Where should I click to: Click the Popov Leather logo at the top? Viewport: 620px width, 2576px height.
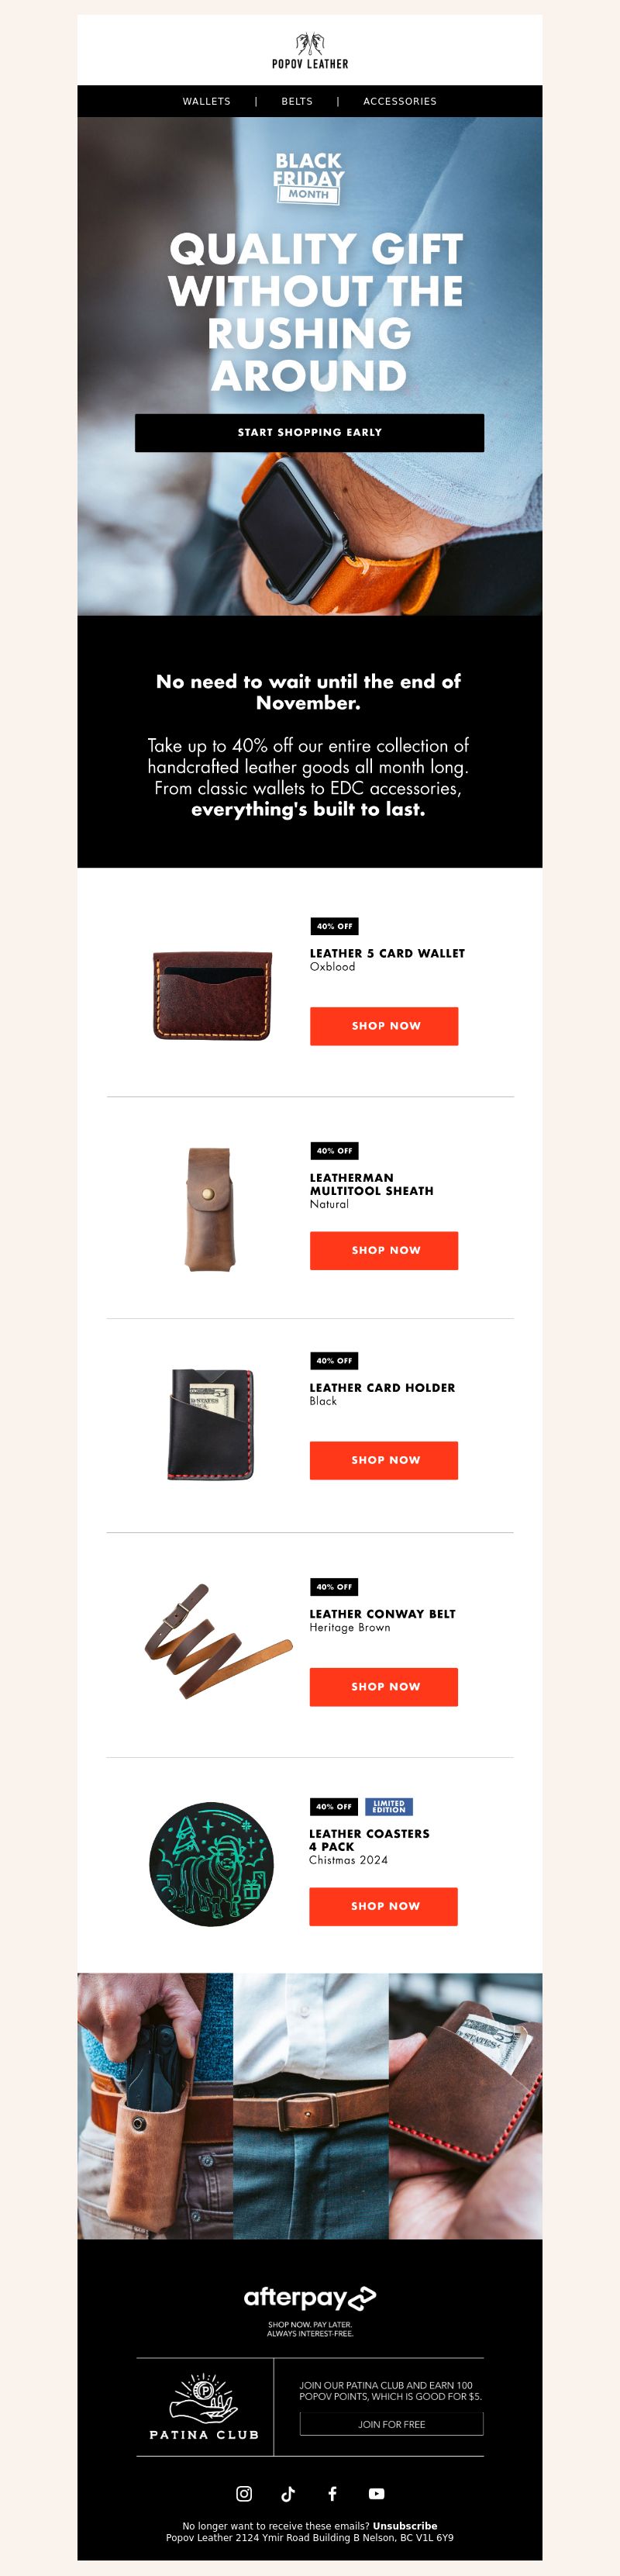click(310, 51)
